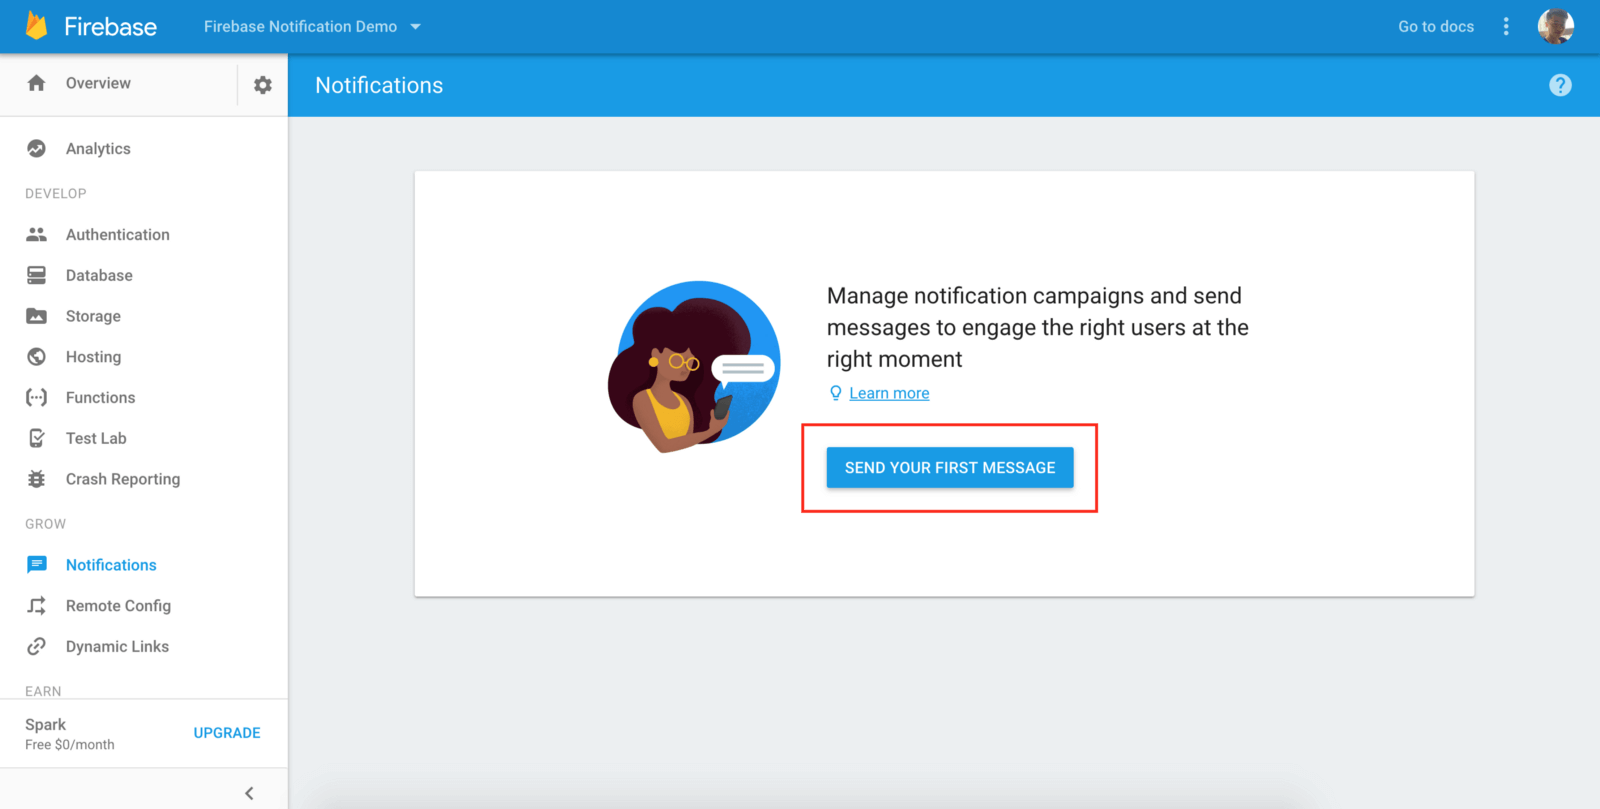Image resolution: width=1600 pixels, height=809 pixels.
Task: Select Database from the Develop menu
Action: click(x=99, y=275)
